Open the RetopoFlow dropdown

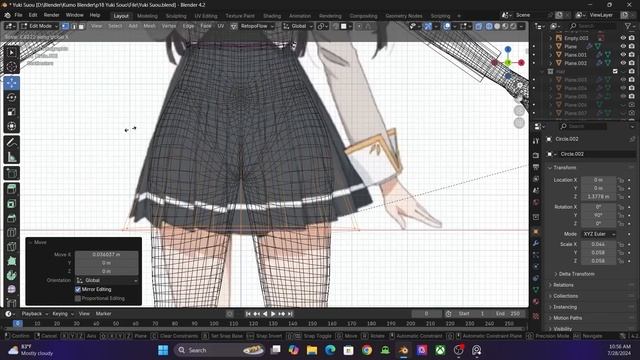pos(257,26)
